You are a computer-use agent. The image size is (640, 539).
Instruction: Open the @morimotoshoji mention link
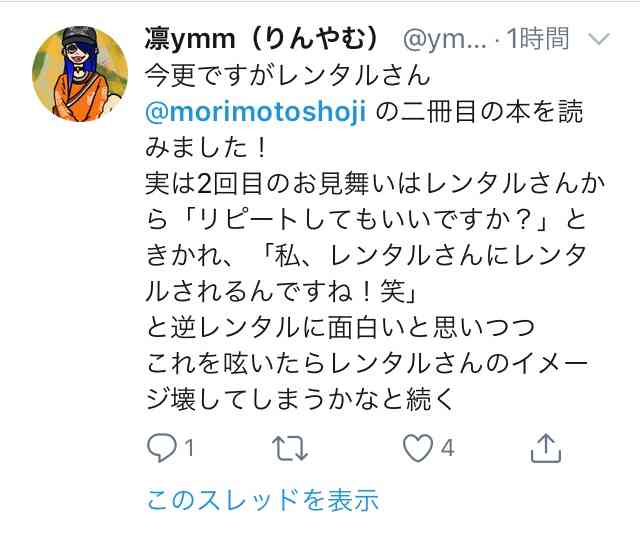pos(256,111)
